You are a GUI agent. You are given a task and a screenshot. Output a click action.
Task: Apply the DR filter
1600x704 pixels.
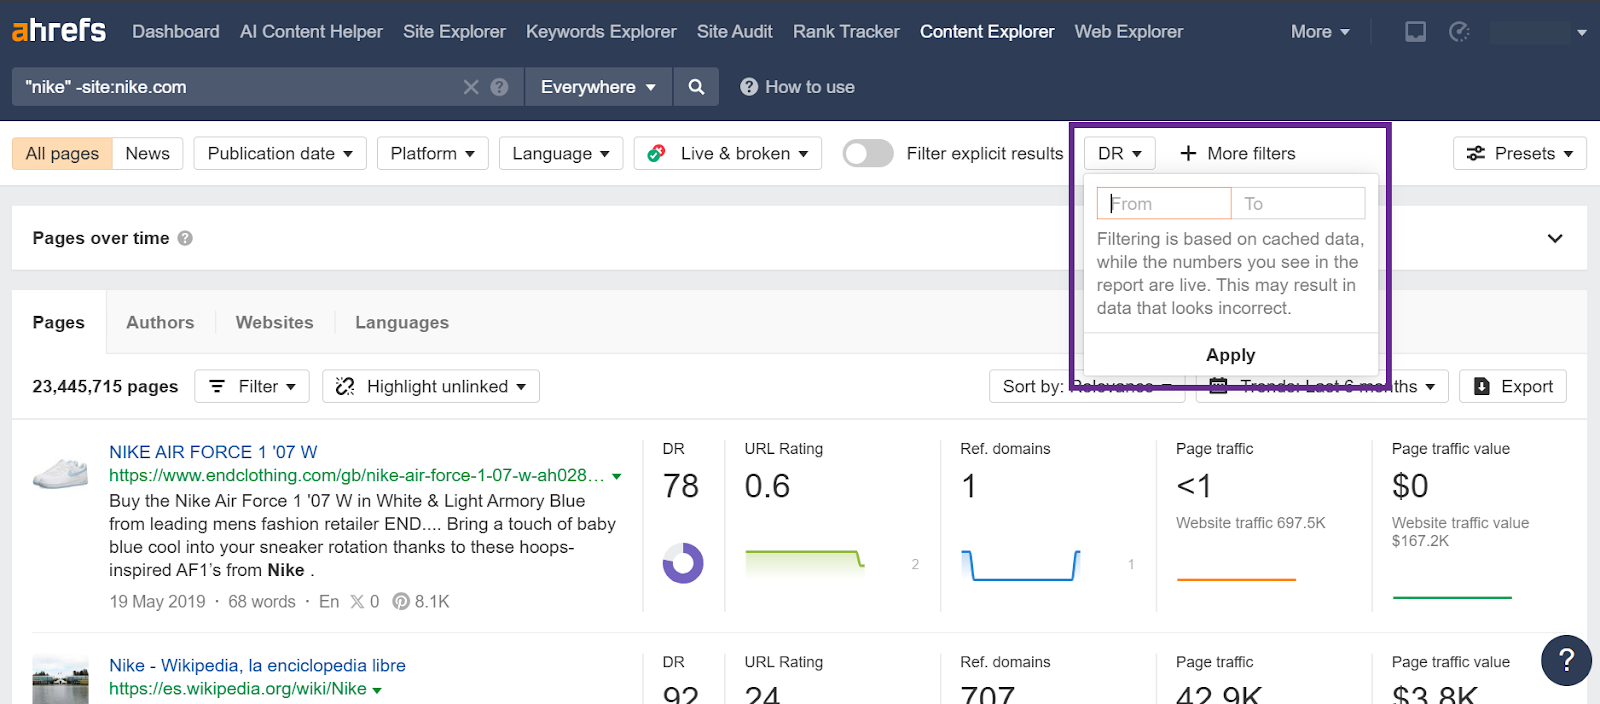tap(1231, 355)
